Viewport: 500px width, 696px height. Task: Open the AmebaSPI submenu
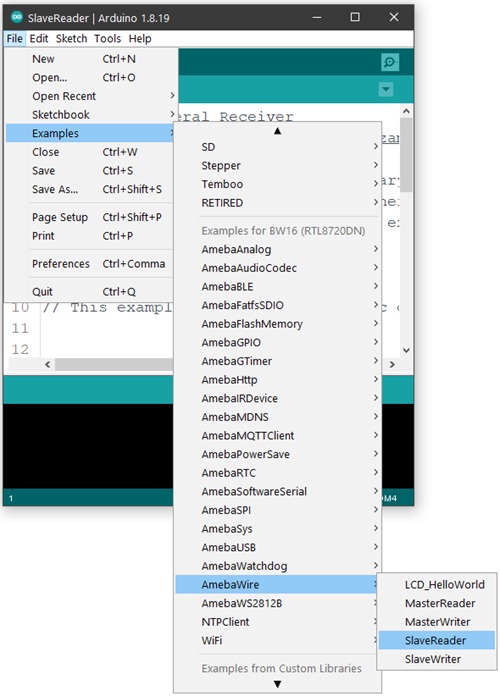(278, 510)
